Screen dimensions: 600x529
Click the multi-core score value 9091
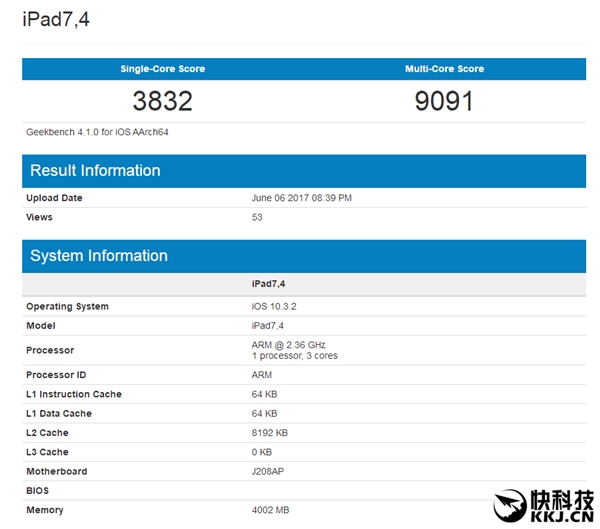pos(444,101)
